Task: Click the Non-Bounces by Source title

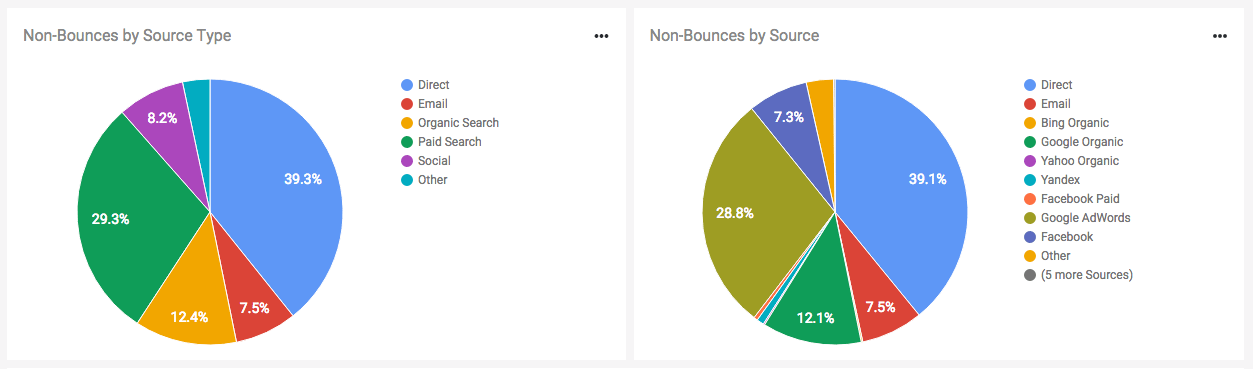Action: coord(734,36)
